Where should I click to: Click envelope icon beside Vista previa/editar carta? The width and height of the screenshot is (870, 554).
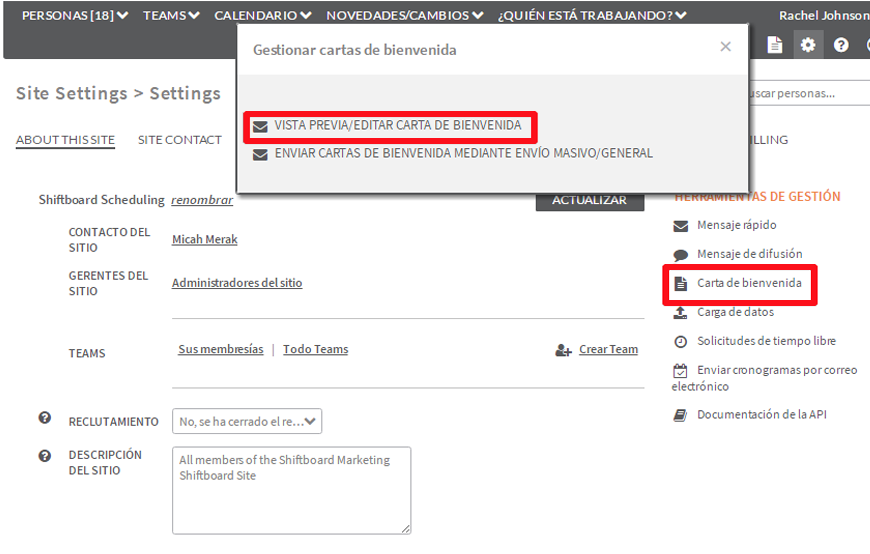260,127
